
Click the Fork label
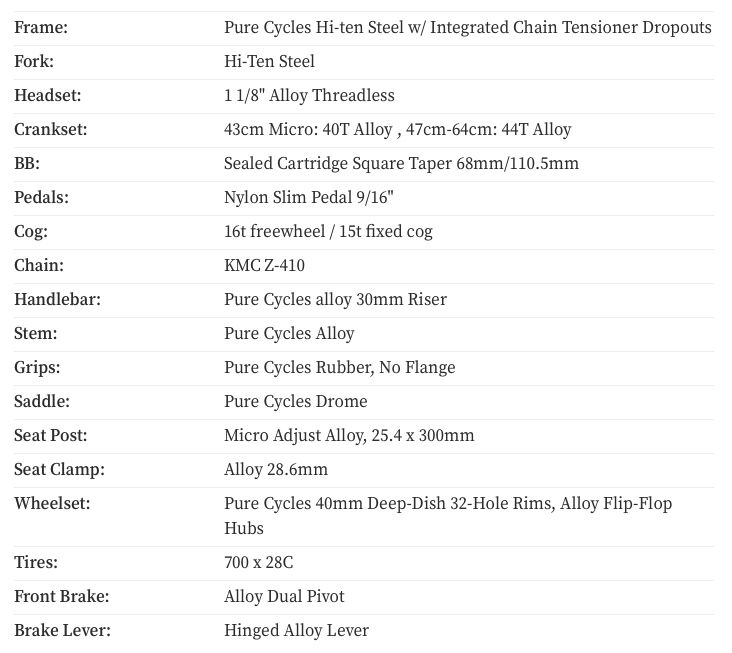(34, 61)
